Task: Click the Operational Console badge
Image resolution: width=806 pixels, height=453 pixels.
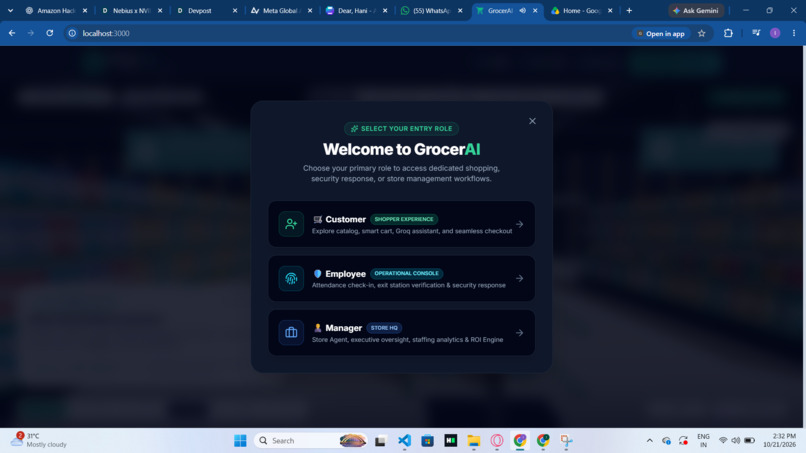Action: click(x=406, y=274)
